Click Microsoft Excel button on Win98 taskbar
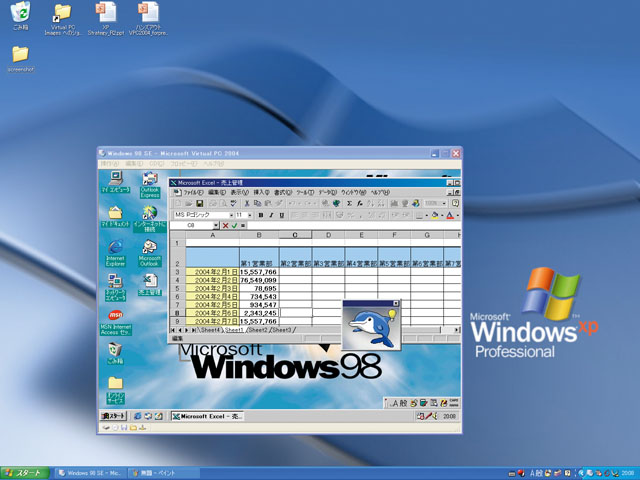 click(207, 416)
